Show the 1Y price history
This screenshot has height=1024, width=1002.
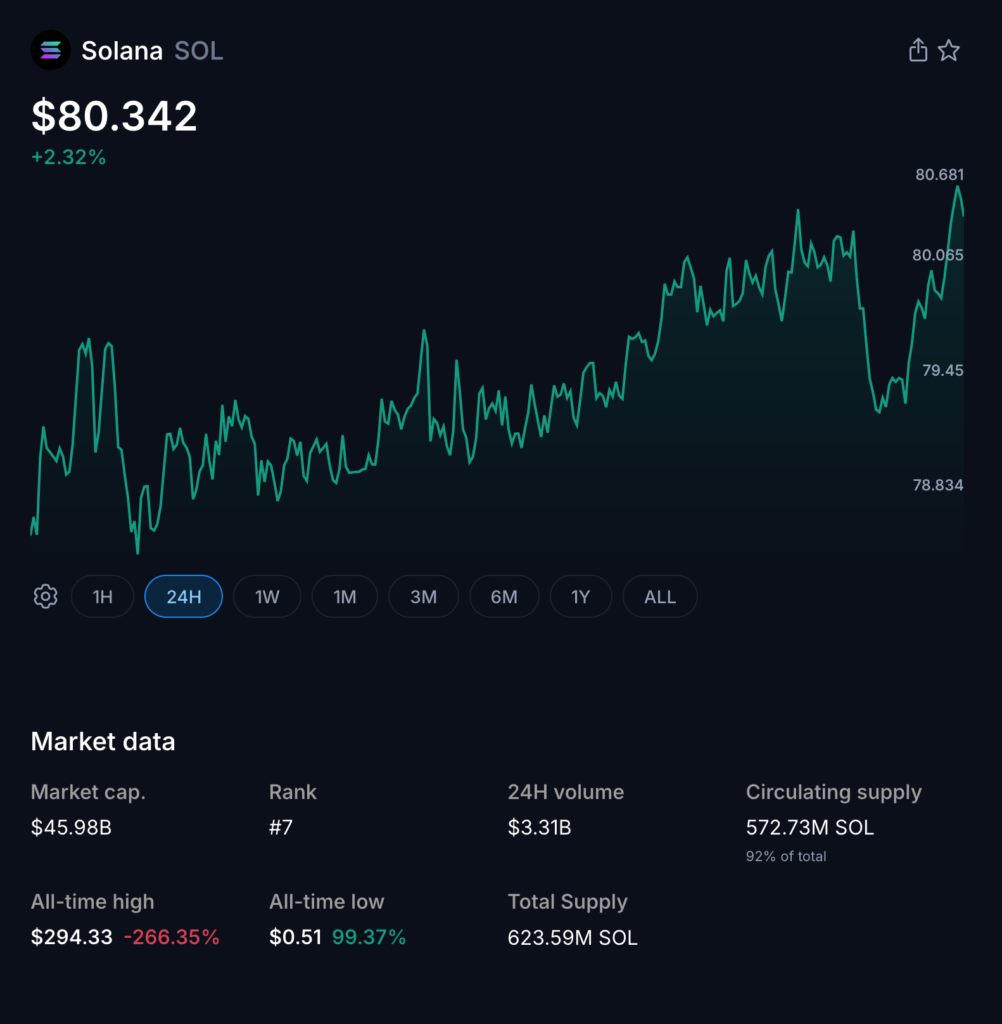(581, 596)
